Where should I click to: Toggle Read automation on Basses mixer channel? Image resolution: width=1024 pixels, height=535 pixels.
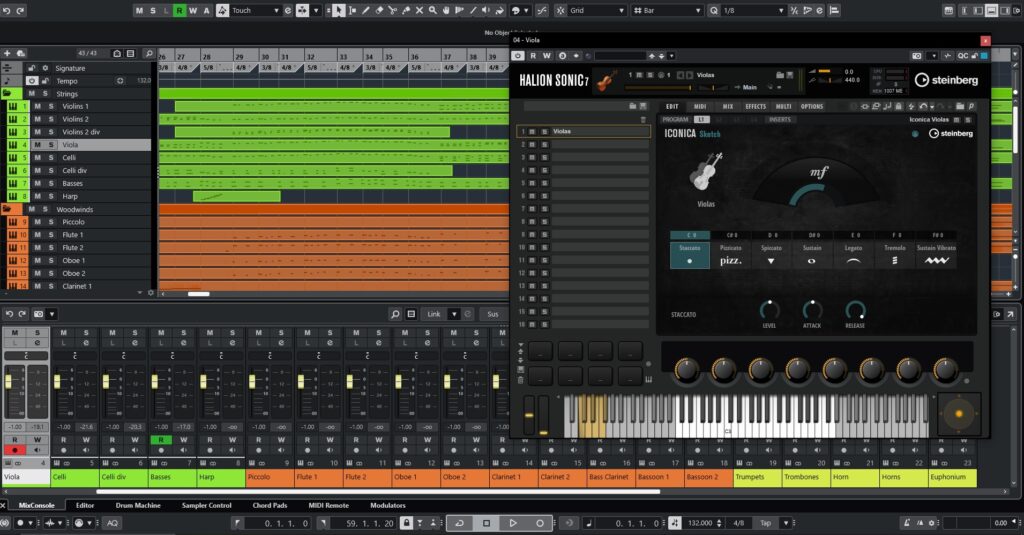click(x=161, y=440)
